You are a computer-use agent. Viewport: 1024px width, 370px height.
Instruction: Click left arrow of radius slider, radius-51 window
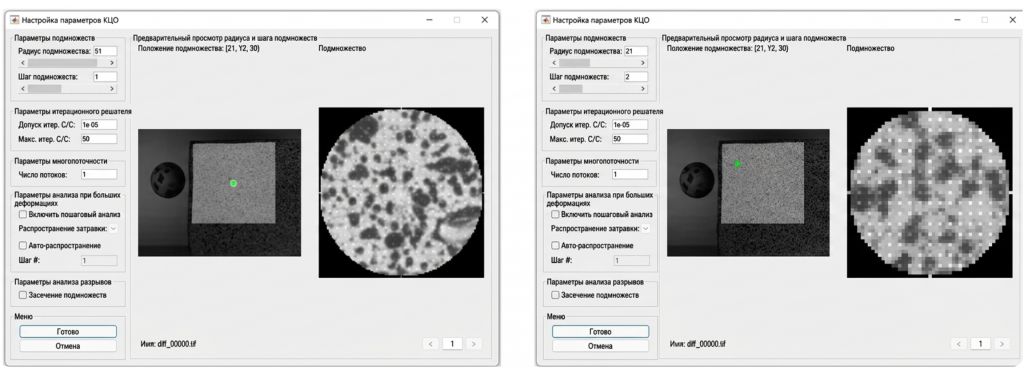(x=24, y=63)
